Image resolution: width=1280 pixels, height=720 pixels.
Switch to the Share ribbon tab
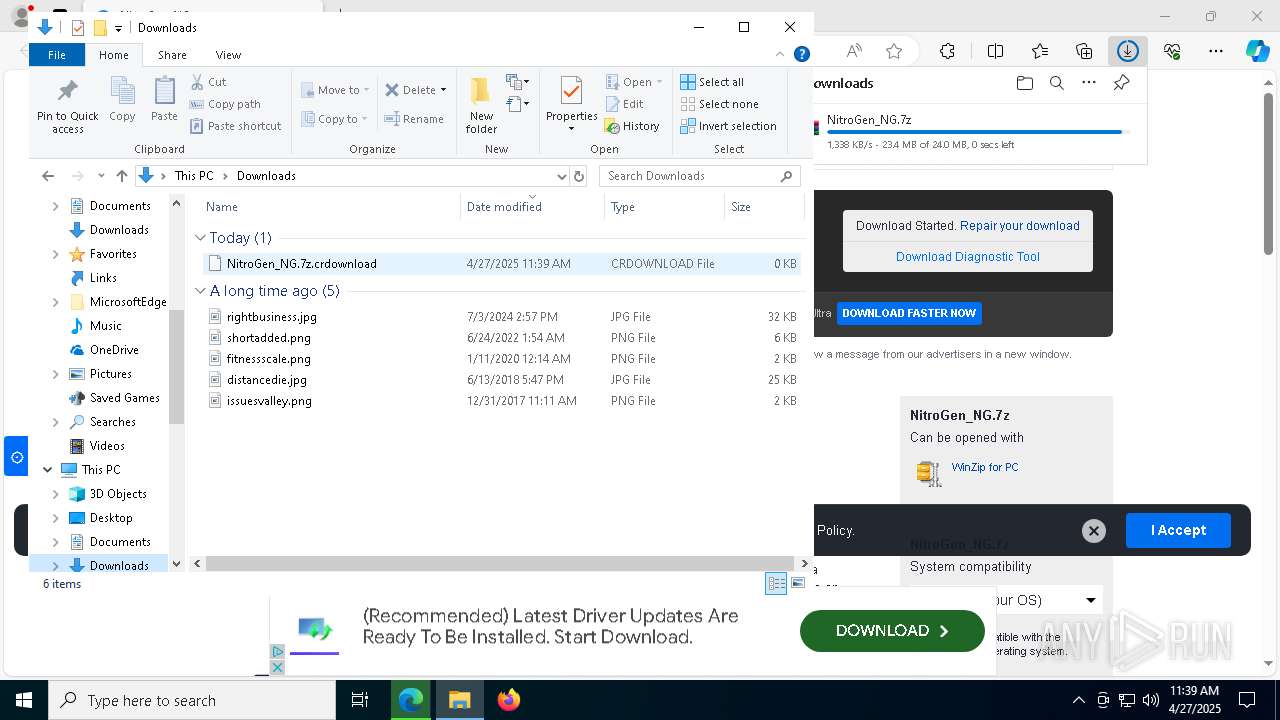click(x=172, y=55)
